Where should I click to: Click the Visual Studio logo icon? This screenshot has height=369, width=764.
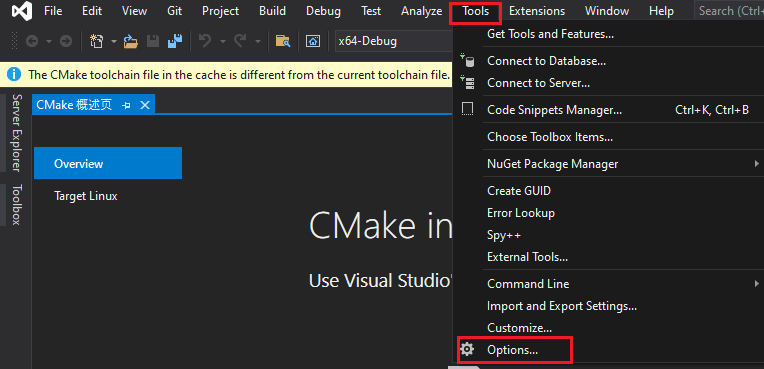pos(22,11)
